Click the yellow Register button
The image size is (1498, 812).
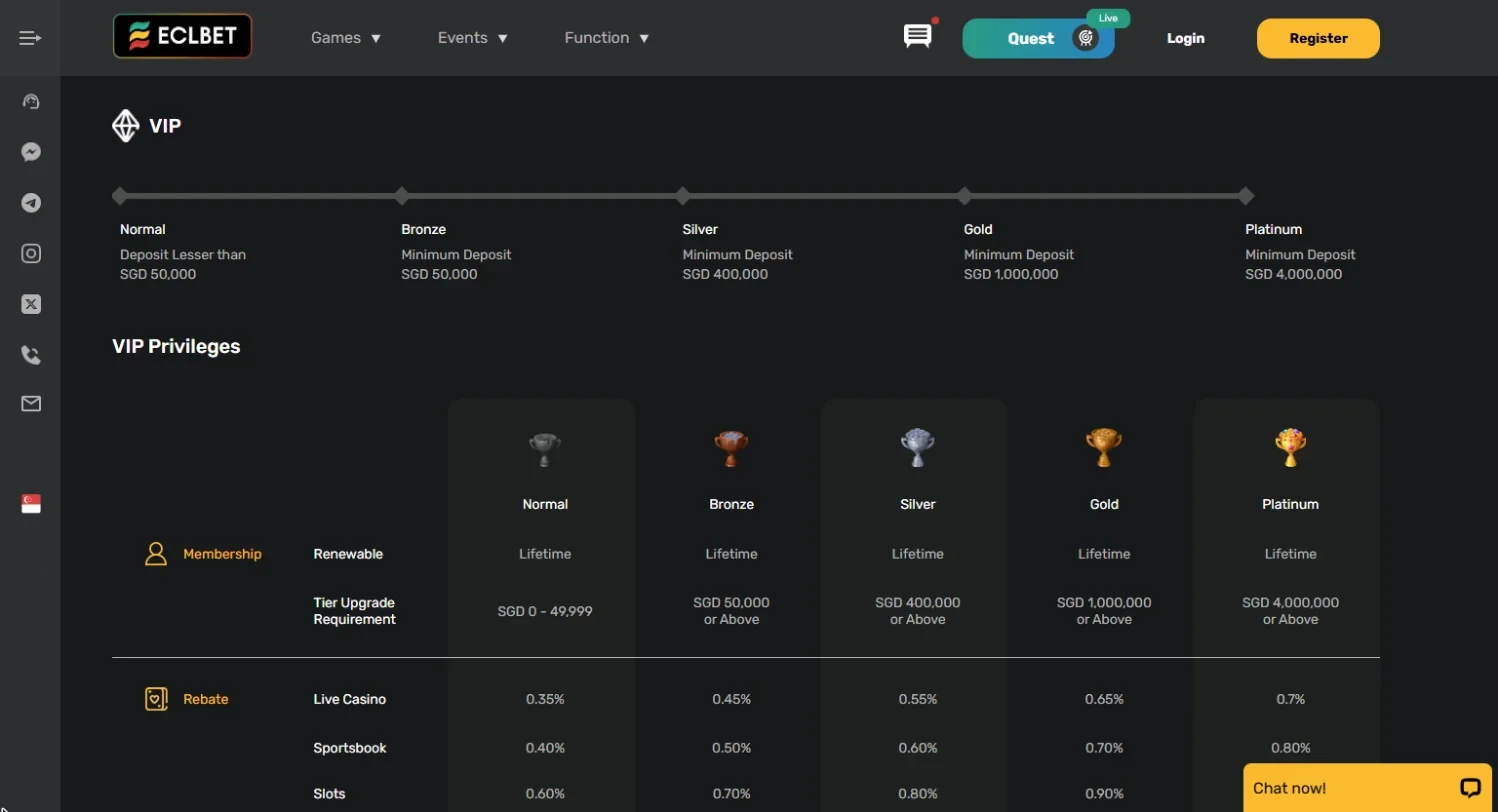pos(1318,38)
